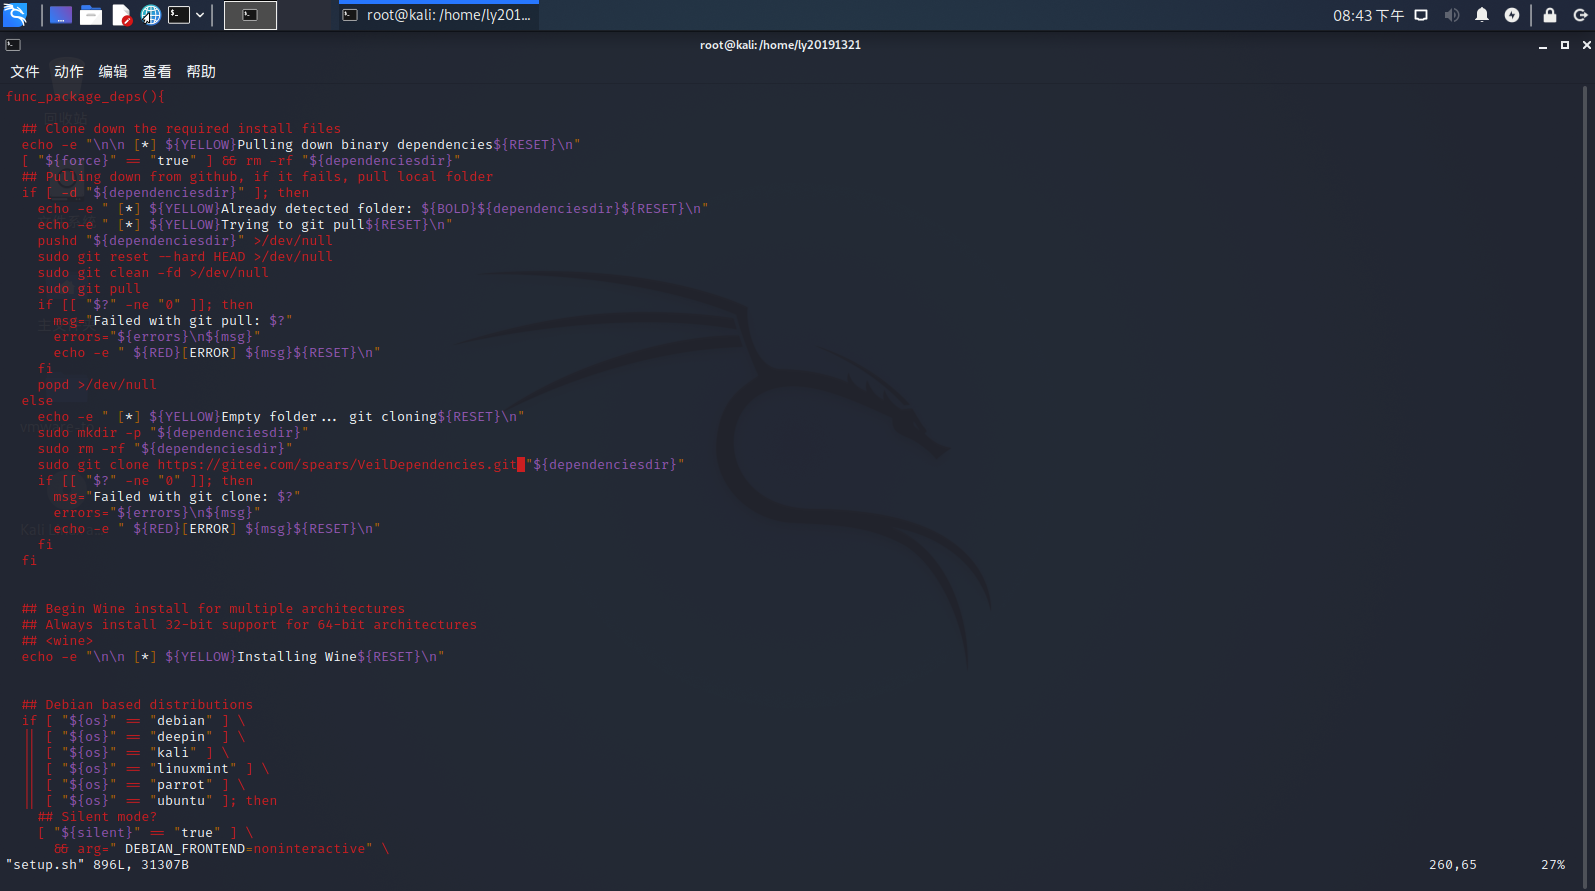The width and height of the screenshot is (1595, 891).
Task: Open the 帮助 menu
Action: click(x=201, y=71)
